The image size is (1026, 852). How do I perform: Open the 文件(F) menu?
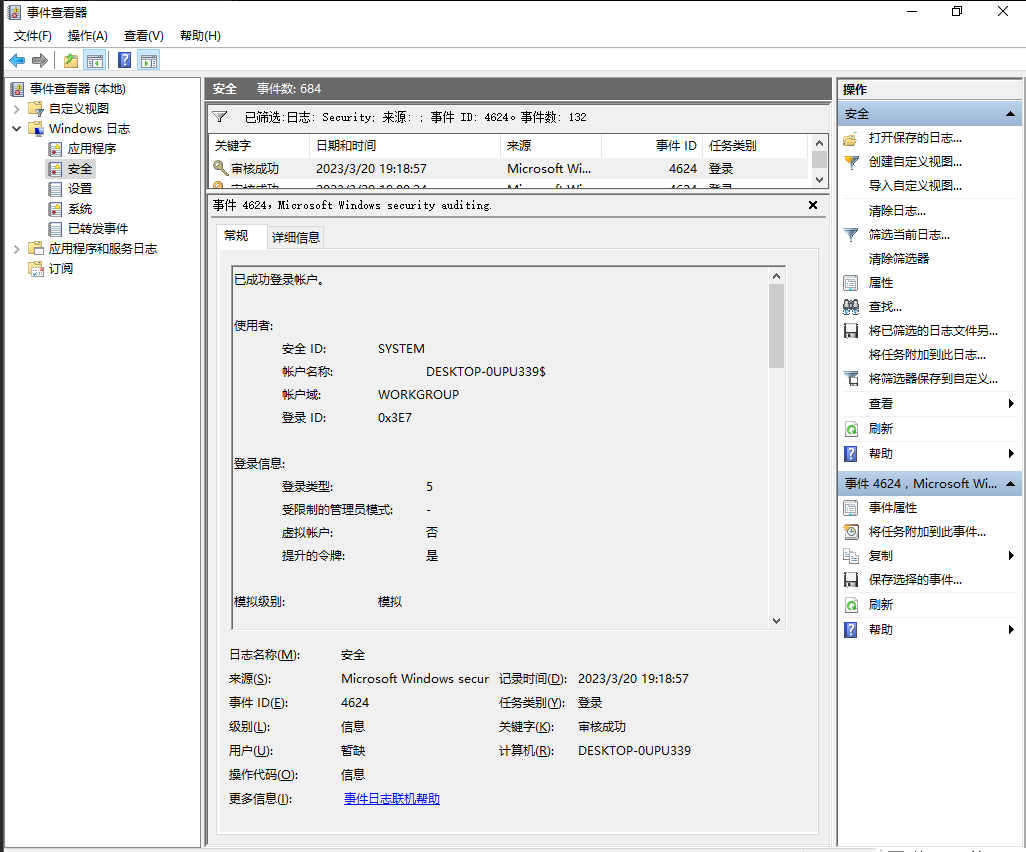[33, 36]
